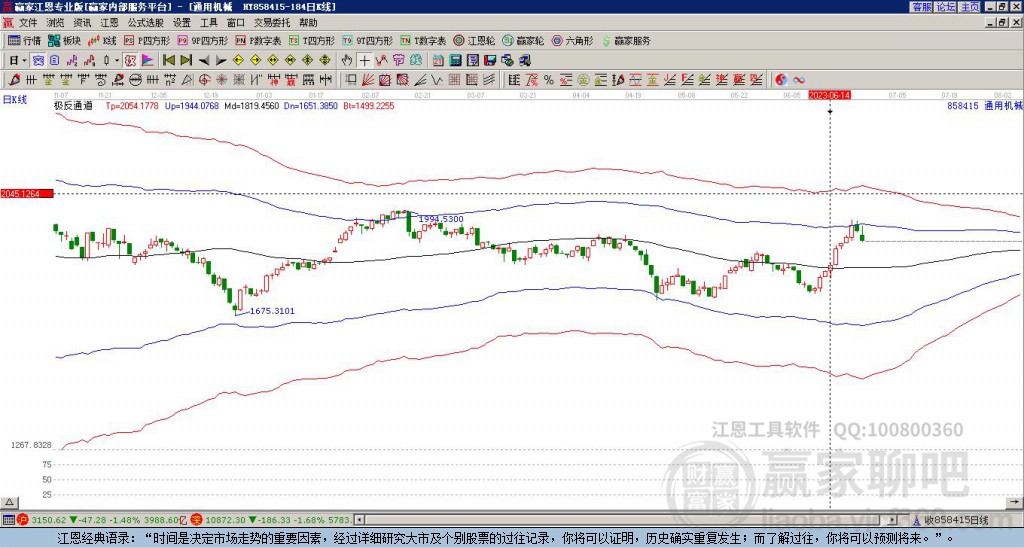Click the 858415 通用机械 stock label
This screenshot has height=548, width=1024.
pos(984,105)
